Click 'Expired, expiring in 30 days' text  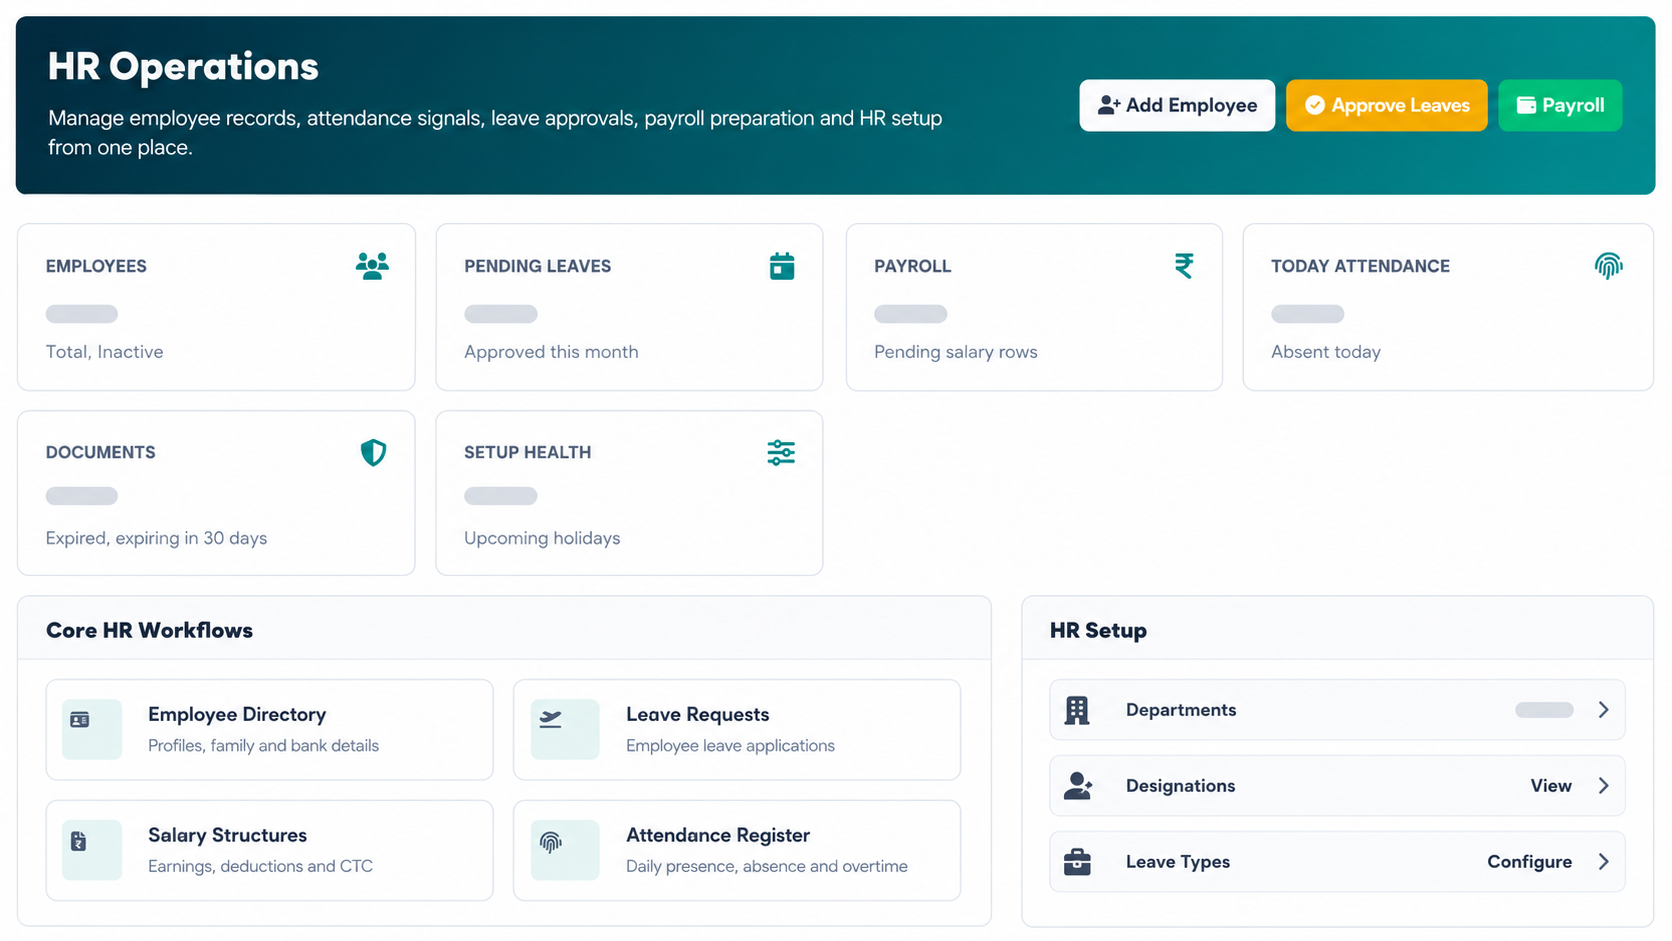click(156, 538)
